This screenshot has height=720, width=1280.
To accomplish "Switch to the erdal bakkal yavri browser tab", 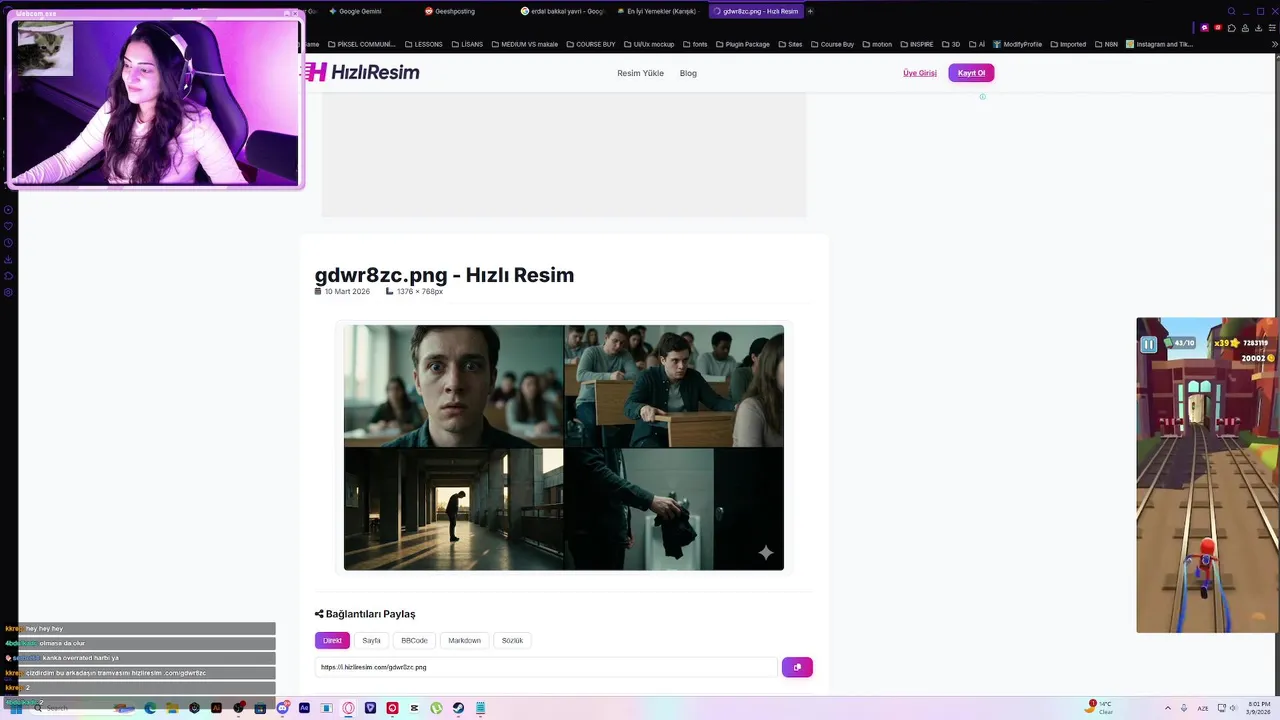I will click(562, 11).
